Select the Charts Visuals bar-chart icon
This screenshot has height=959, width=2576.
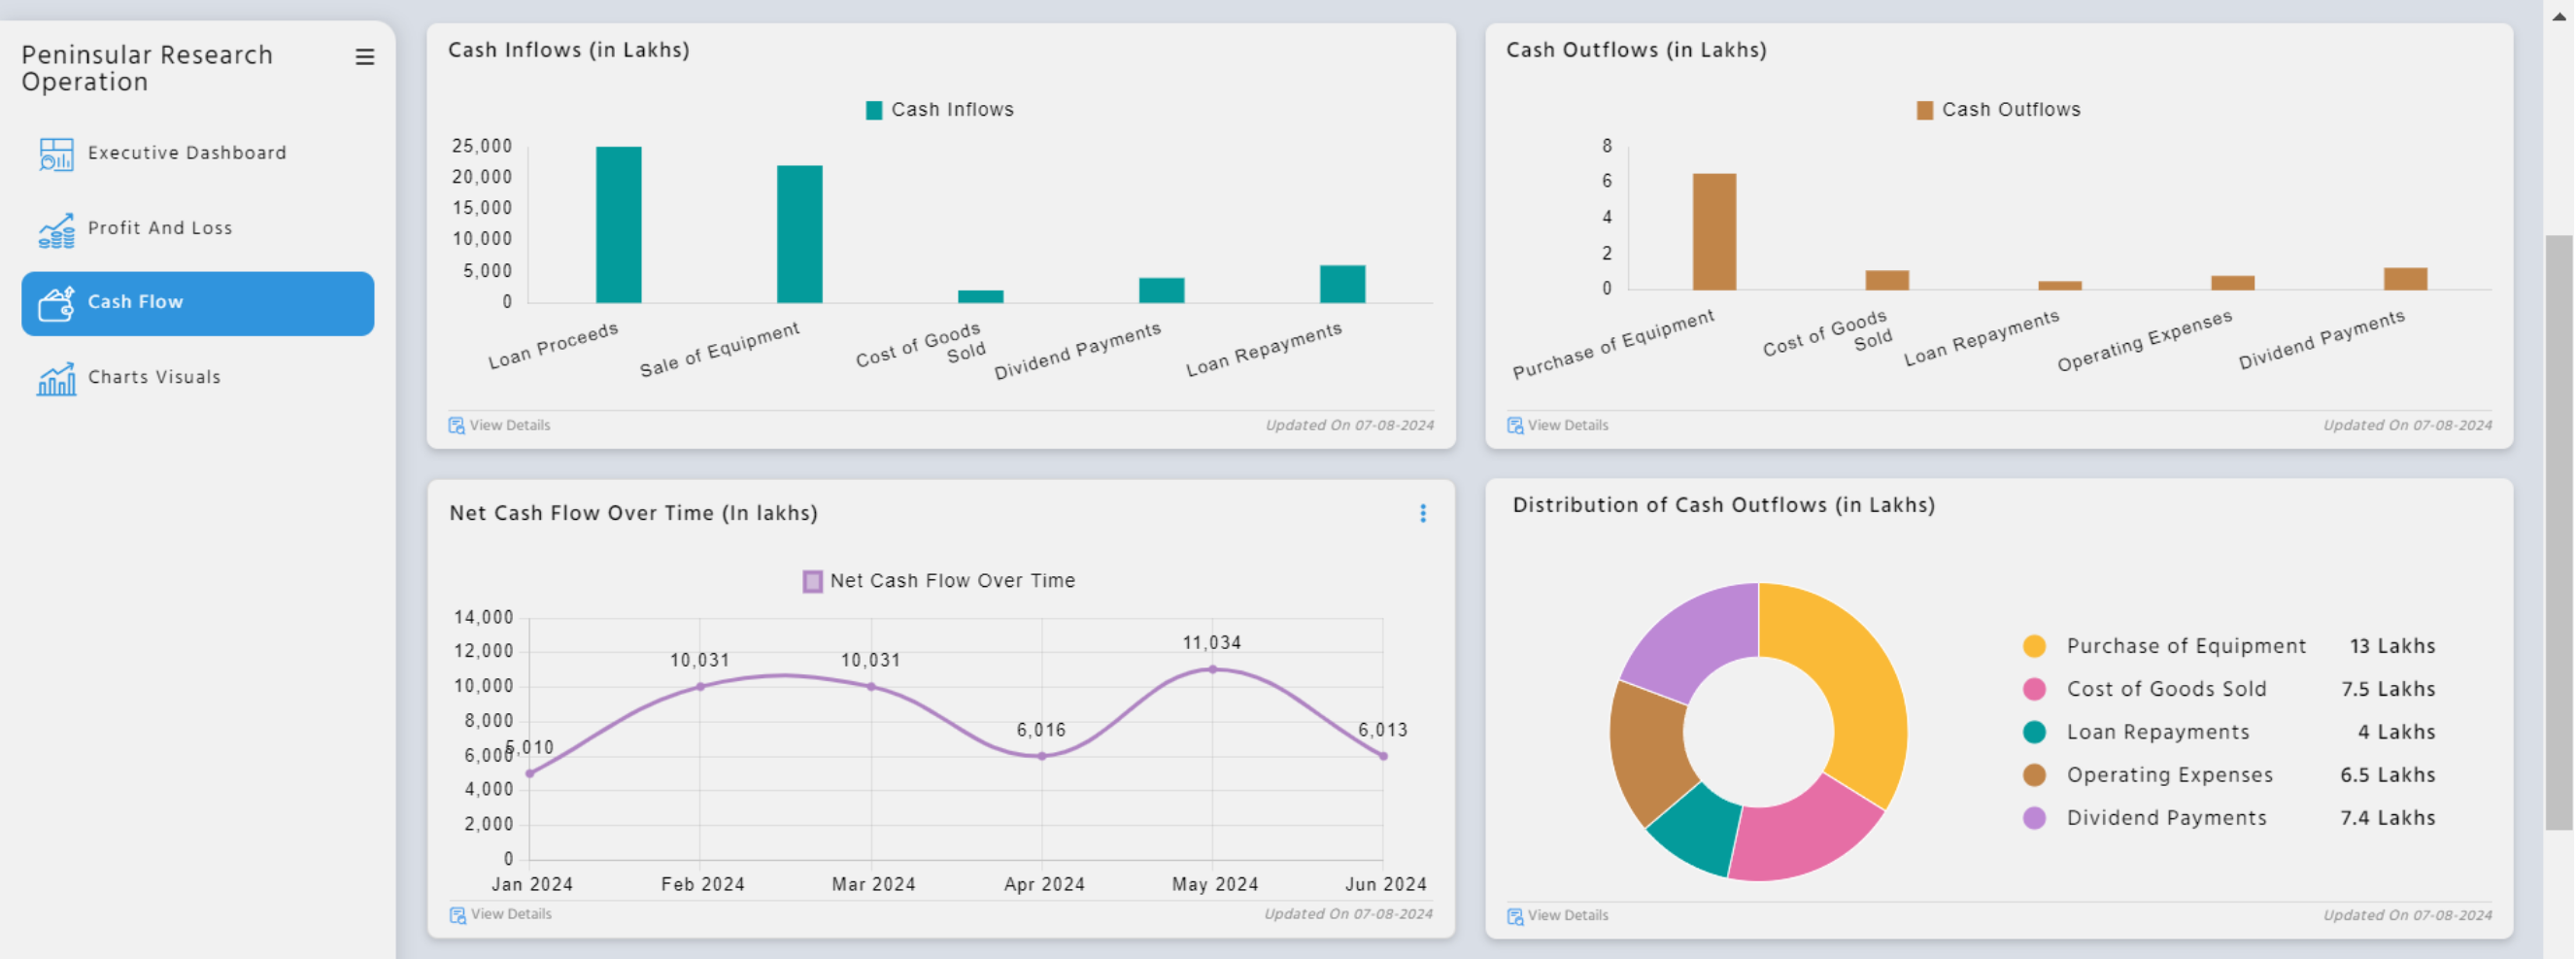[x=57, y=378]
